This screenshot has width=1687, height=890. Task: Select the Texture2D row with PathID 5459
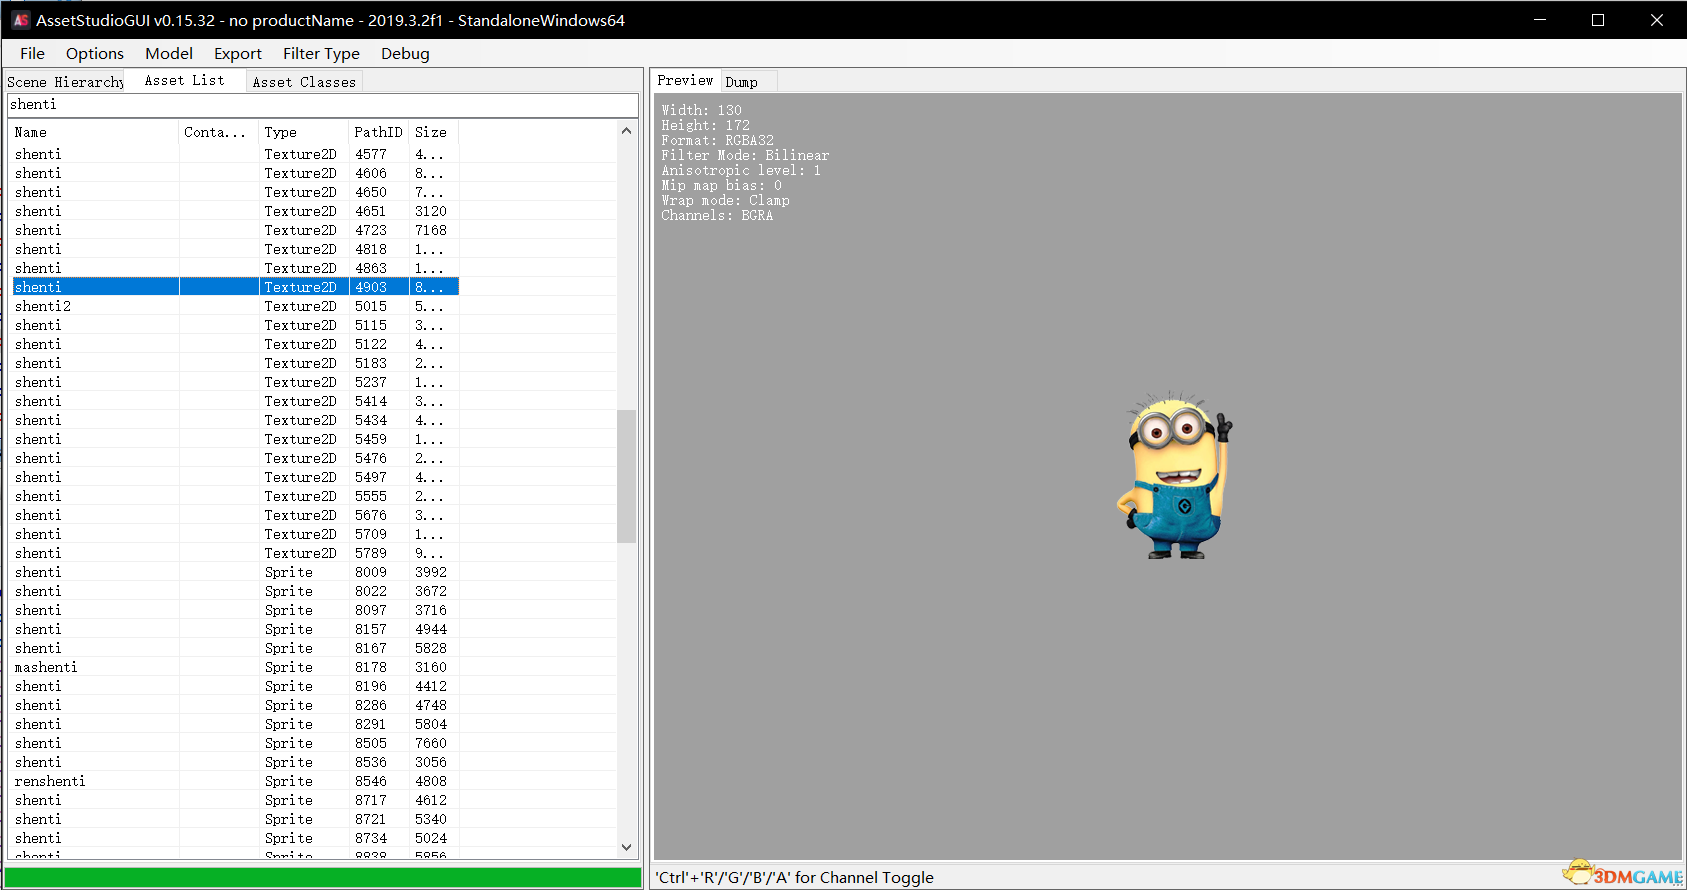click(235, 439)
